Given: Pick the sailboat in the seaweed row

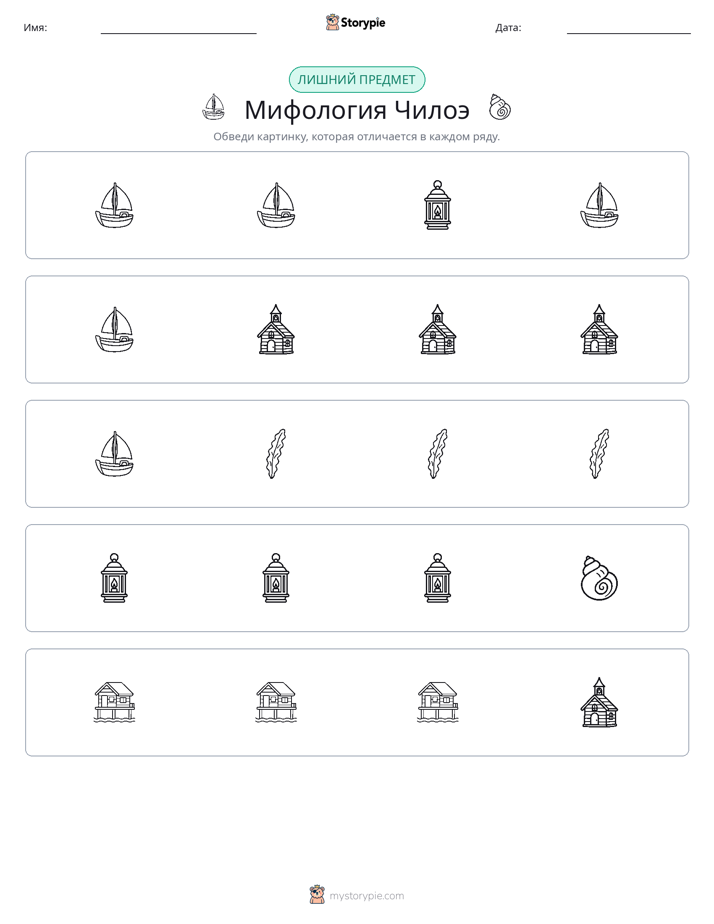Looking at the screenshot, I should click(114, 454).
